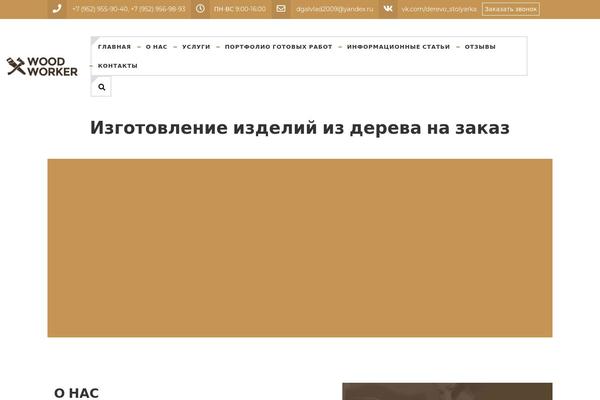Viewport: 600px width, 400px height.
Task: Open the search magnifier icon
Action: point(101,87)
